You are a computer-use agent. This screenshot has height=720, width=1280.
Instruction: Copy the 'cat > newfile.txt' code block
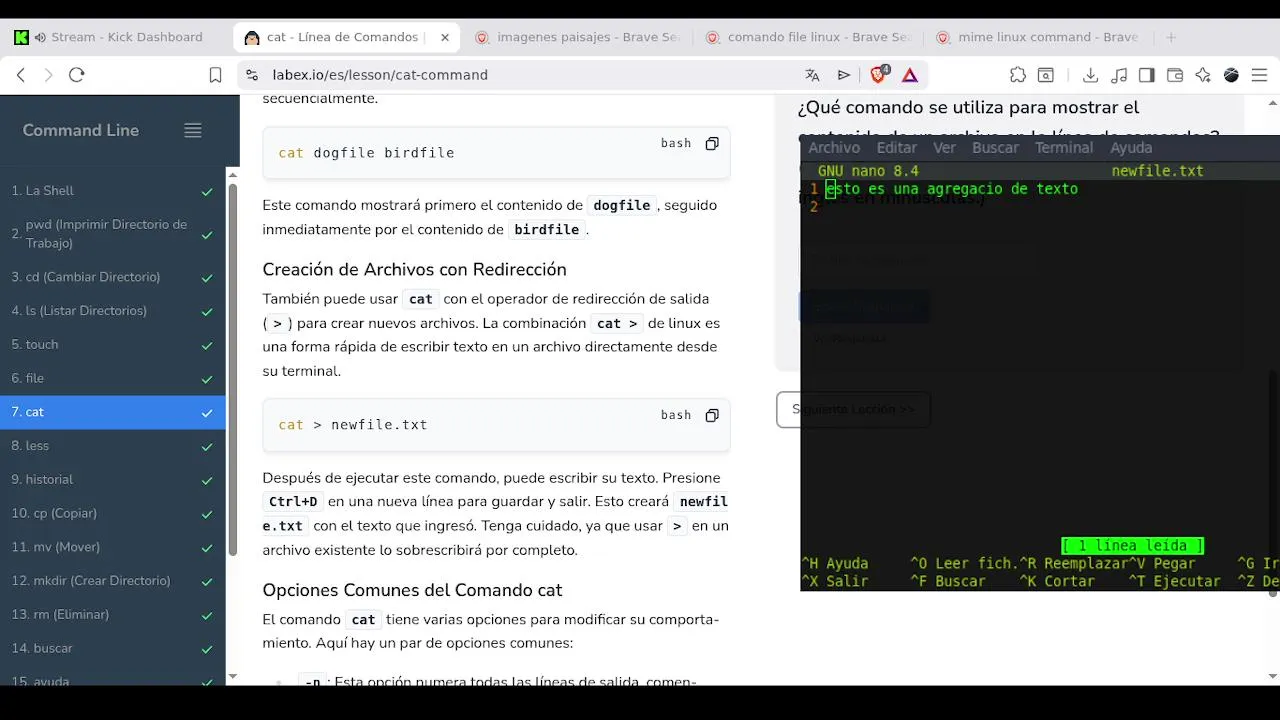pos(712,415)
